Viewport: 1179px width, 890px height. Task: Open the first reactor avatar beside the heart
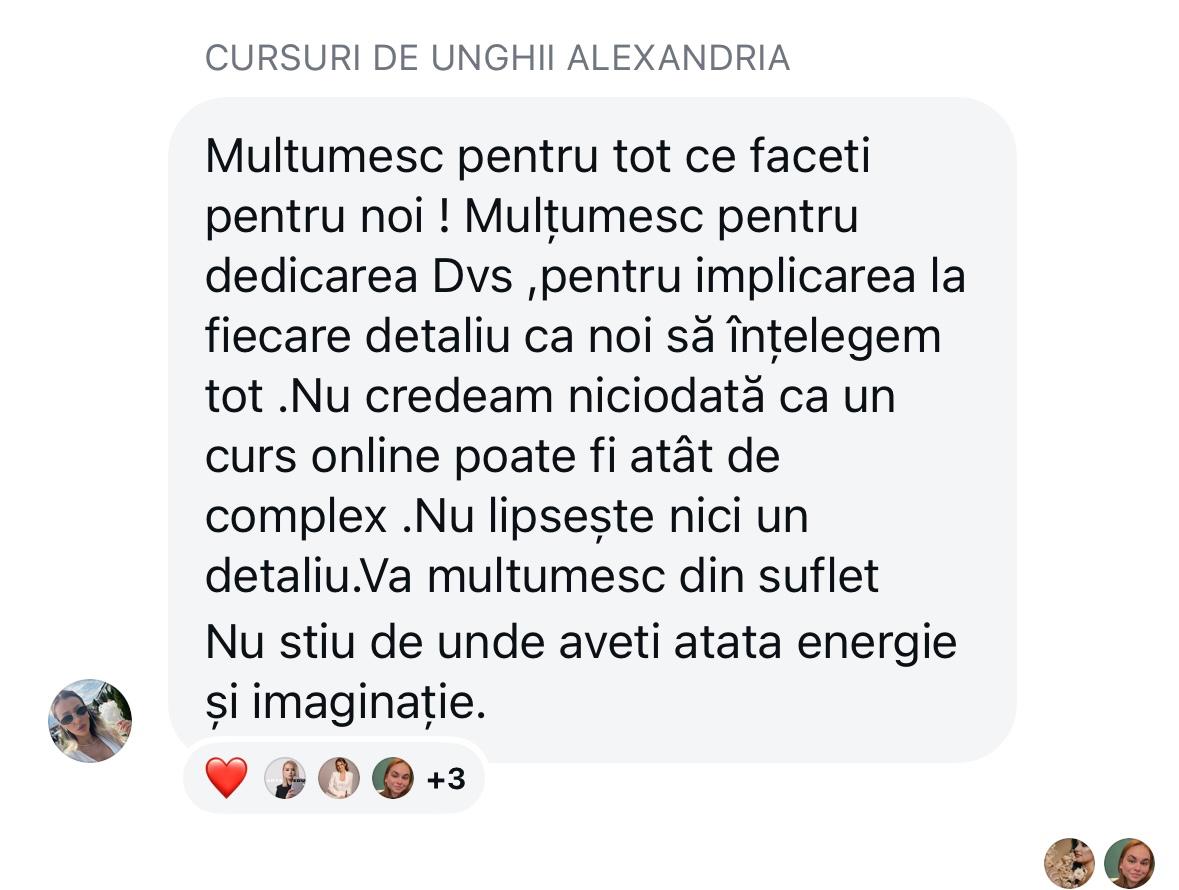[286, 778]
